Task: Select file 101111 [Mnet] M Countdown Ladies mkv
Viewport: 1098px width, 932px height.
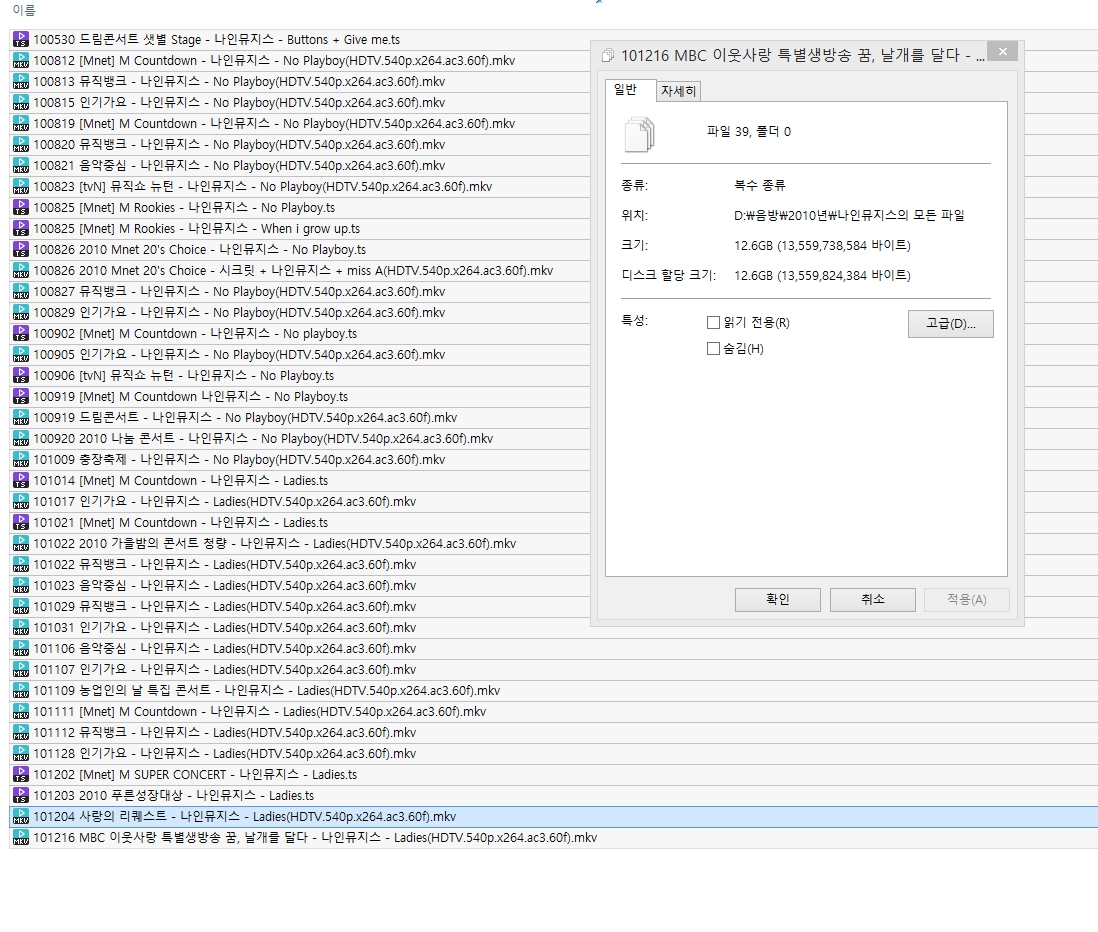Action: pos(260,712)
